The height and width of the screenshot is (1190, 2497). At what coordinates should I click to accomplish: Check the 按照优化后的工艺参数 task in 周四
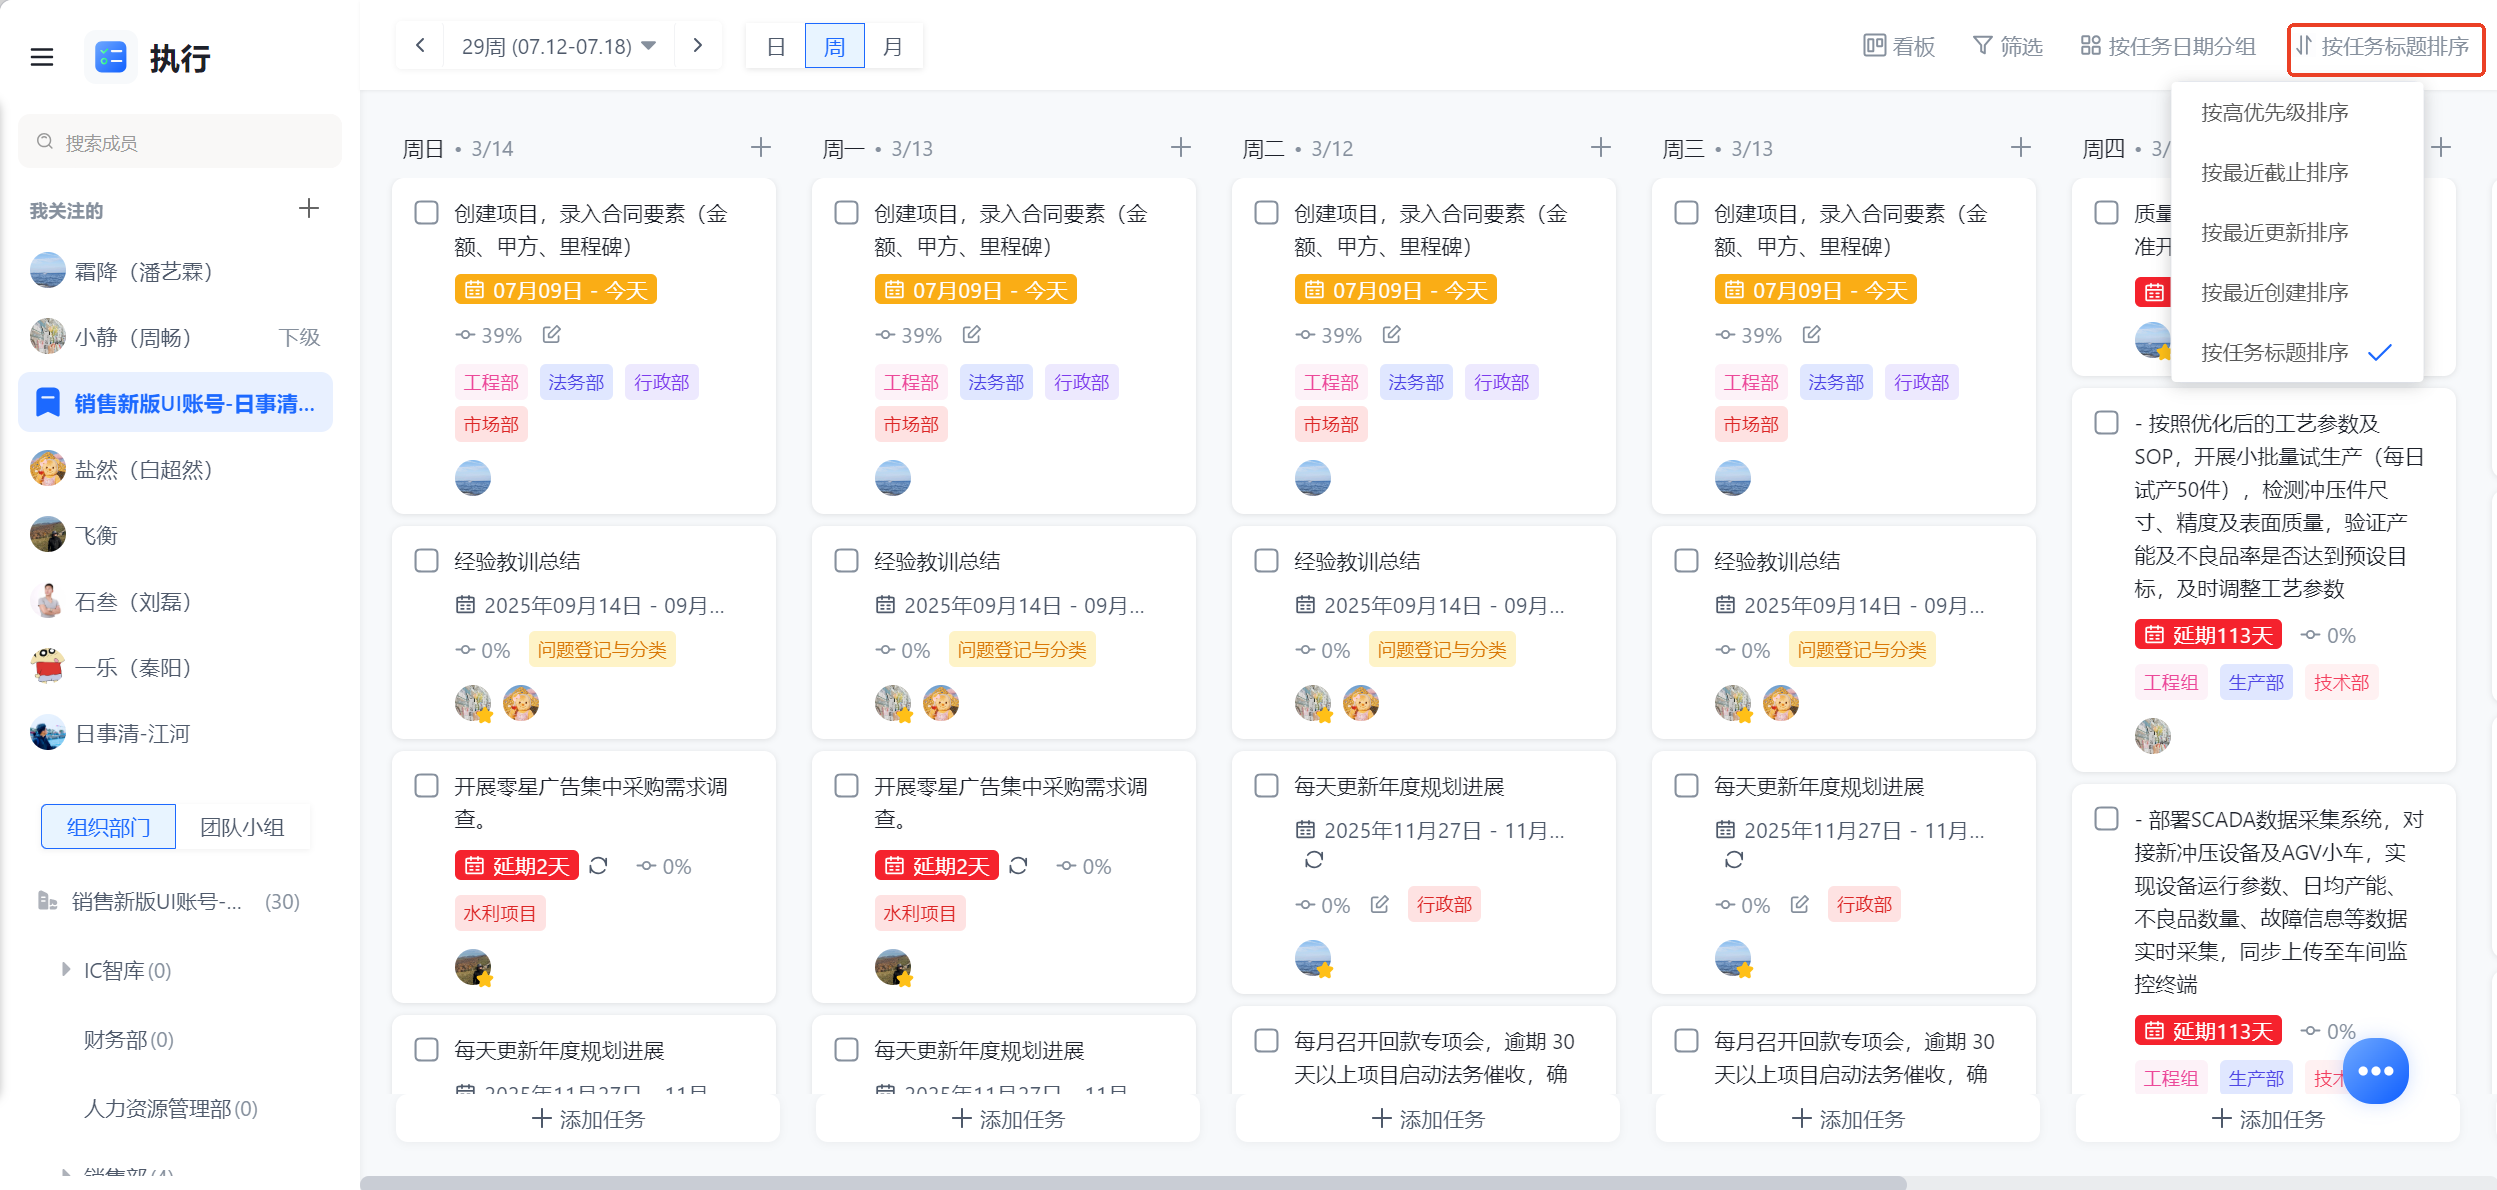coord(2107,423)
